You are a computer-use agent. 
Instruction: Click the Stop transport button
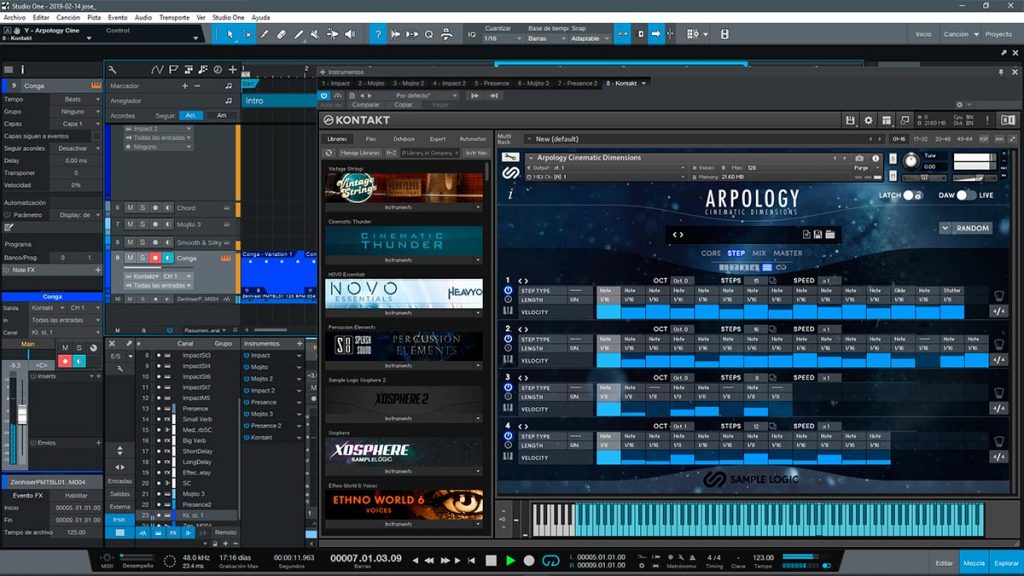click(x=491, y=560)
